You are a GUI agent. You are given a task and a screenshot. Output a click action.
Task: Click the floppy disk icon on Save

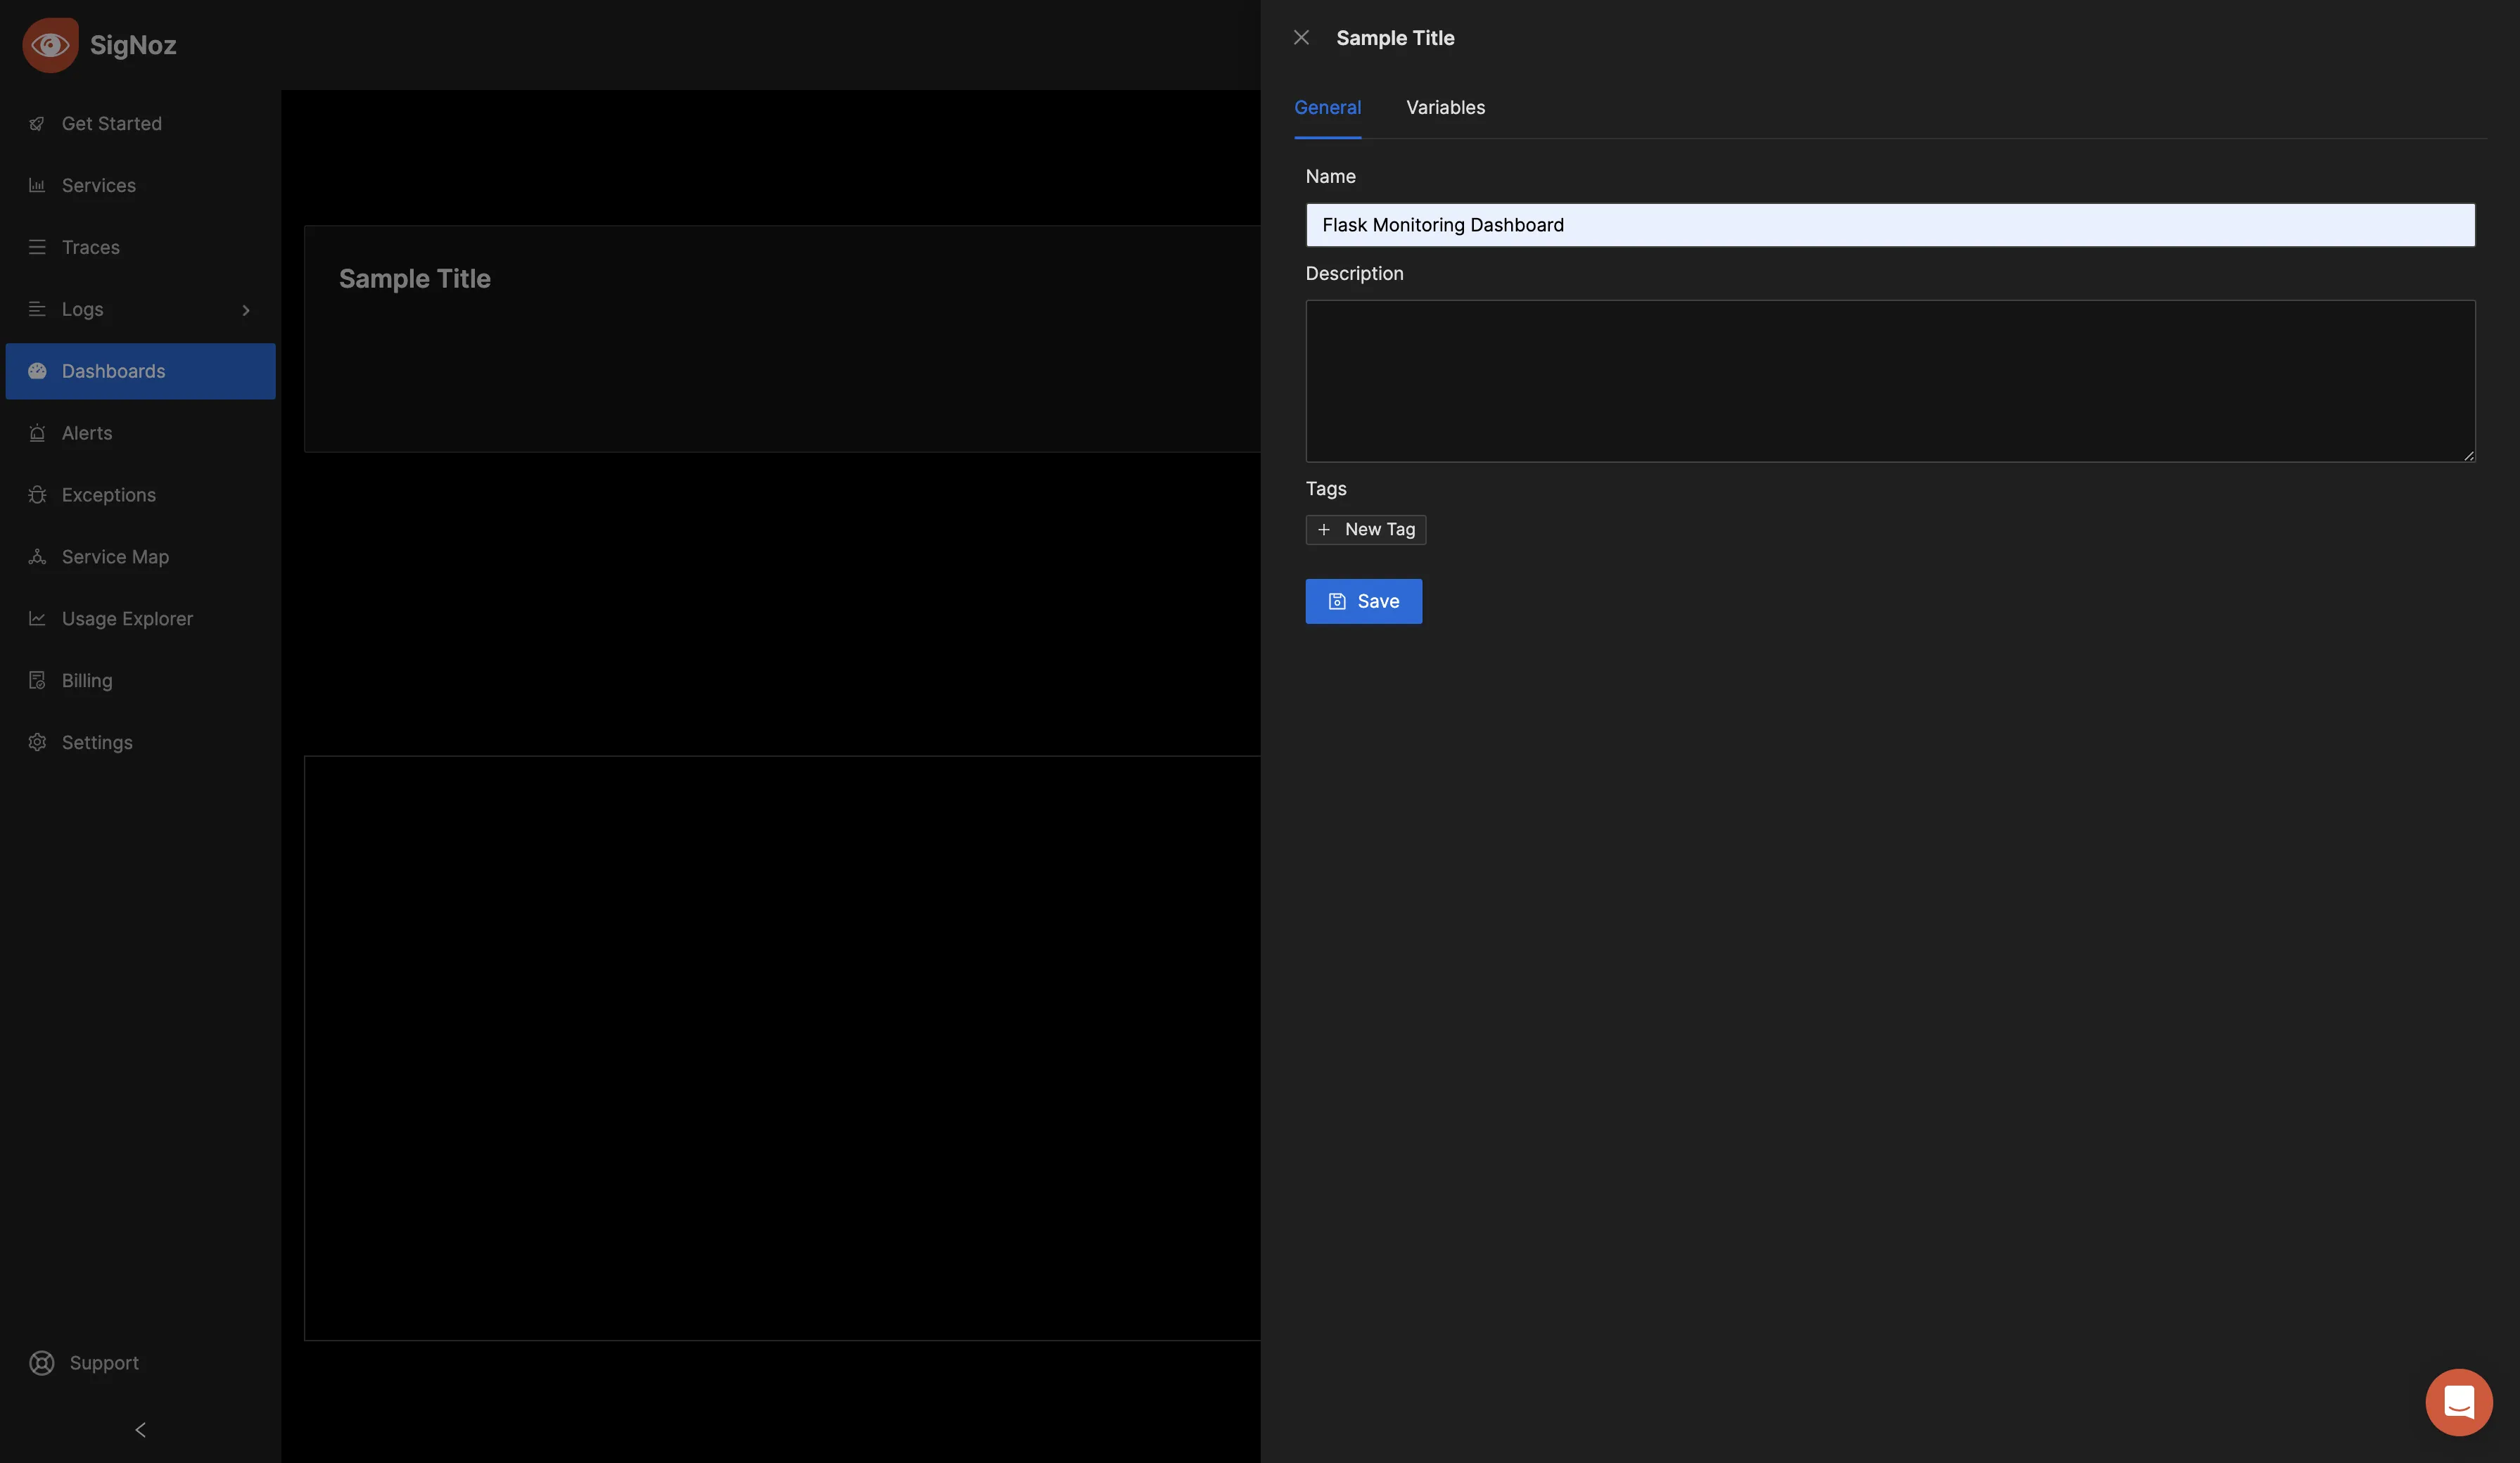pos(1337,601)
